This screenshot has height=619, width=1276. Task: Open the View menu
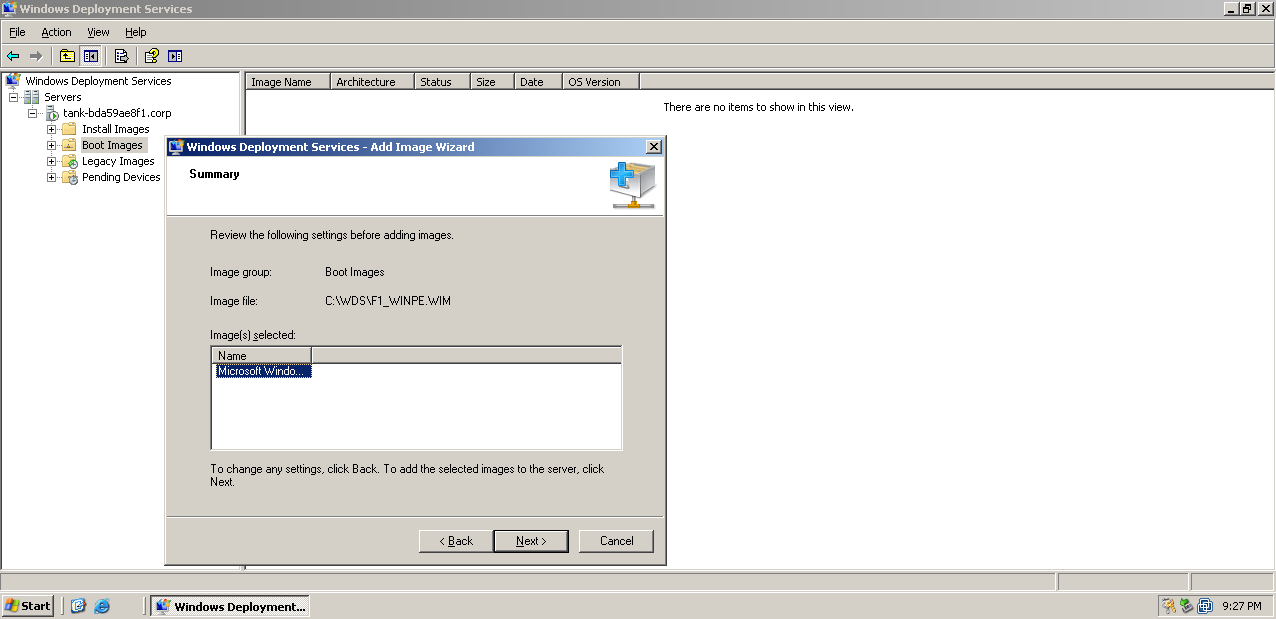98,32
